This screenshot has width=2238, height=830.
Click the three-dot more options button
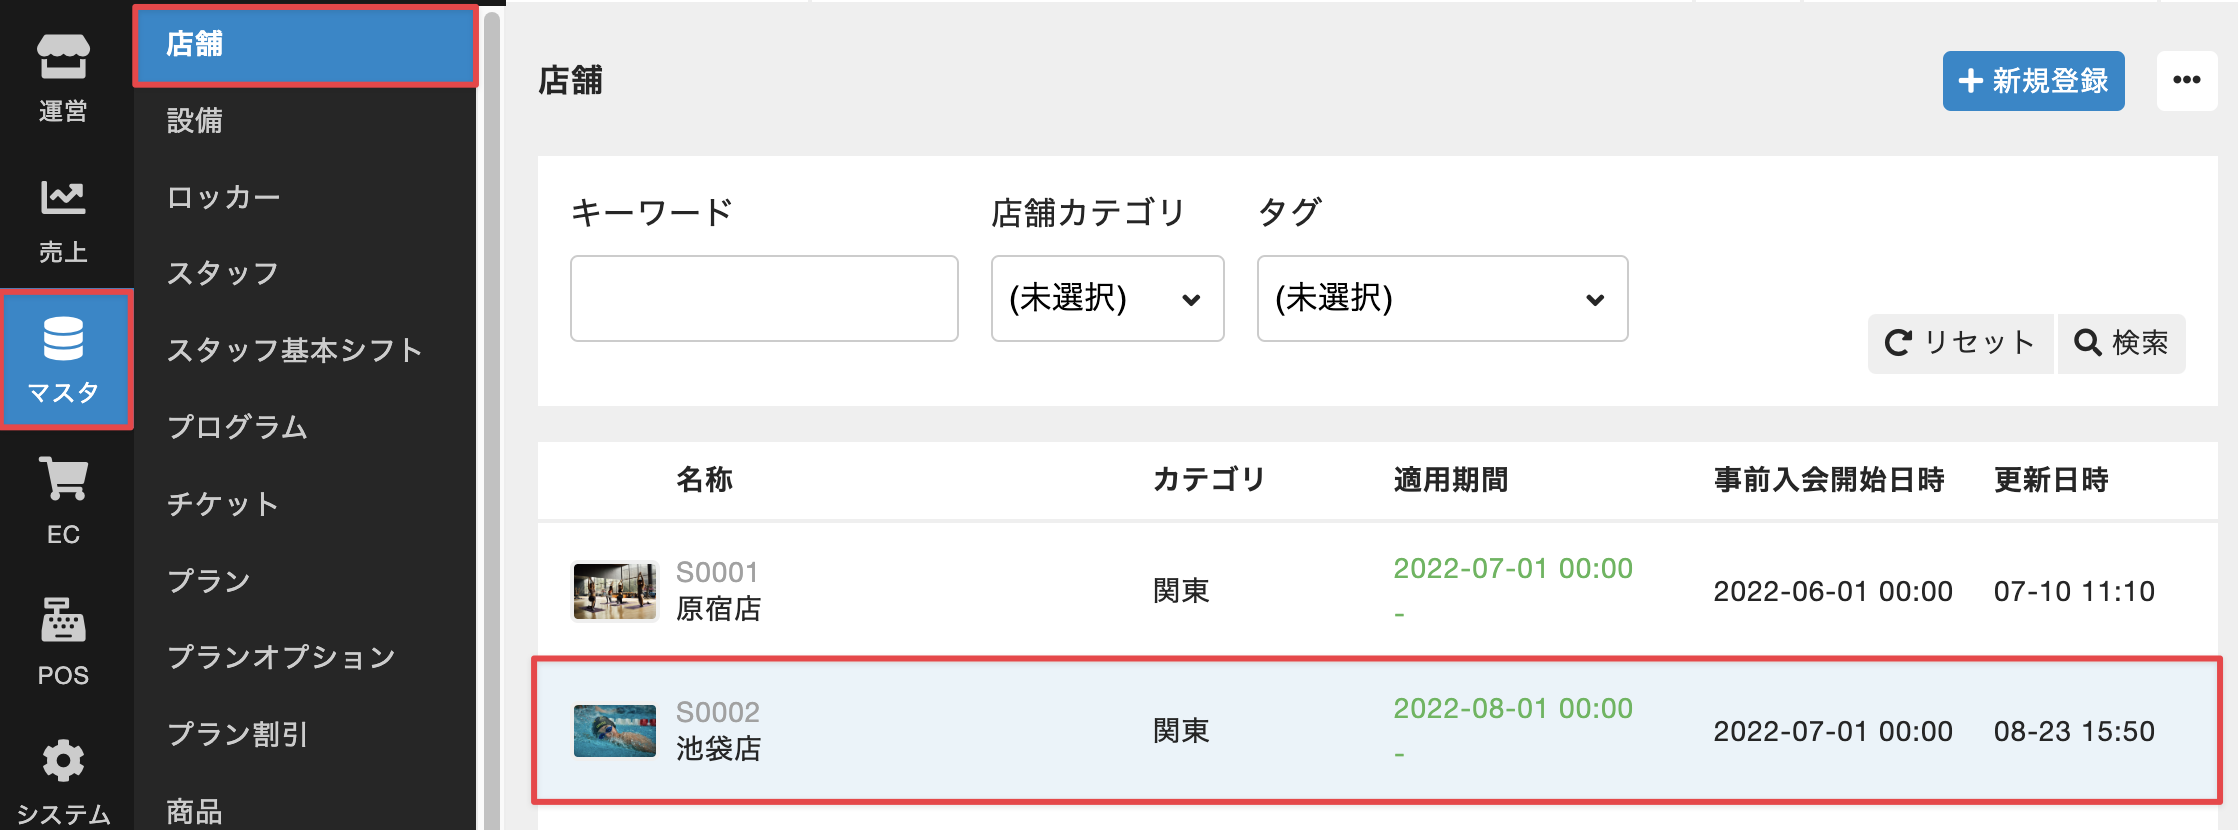[2186, 80]
